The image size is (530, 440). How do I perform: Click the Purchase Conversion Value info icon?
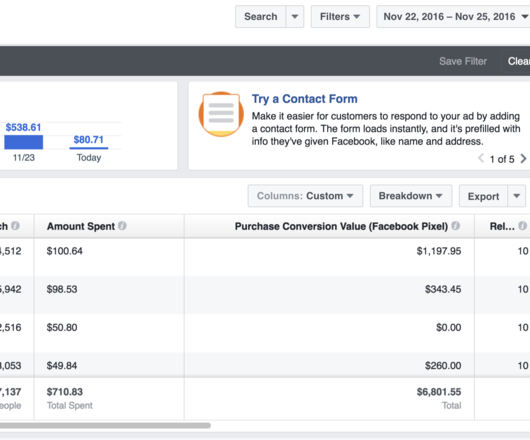[x=456, y=226]
